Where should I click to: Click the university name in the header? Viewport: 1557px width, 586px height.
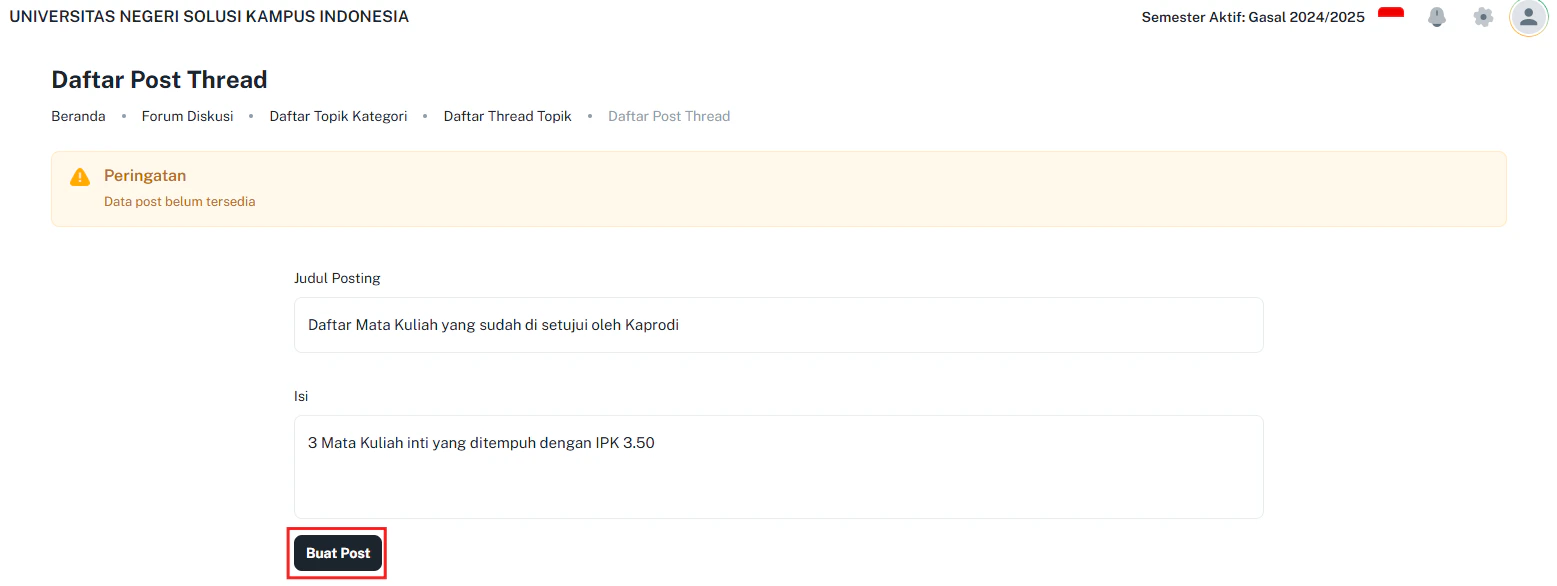point(209,16)
